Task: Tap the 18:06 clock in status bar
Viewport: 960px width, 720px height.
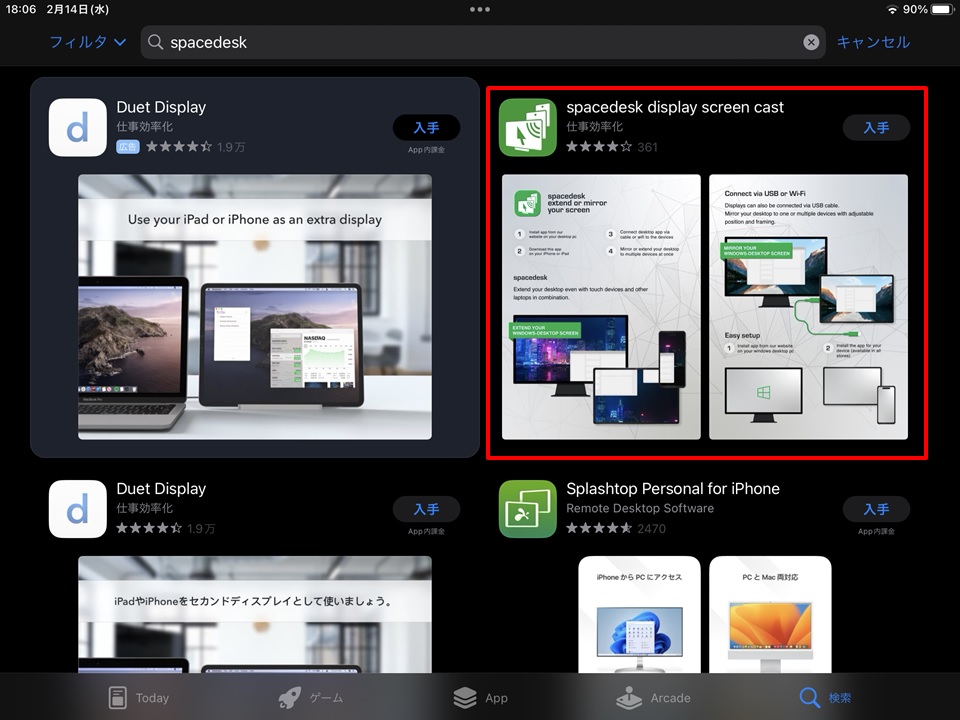Action: [x=21, y=9]
